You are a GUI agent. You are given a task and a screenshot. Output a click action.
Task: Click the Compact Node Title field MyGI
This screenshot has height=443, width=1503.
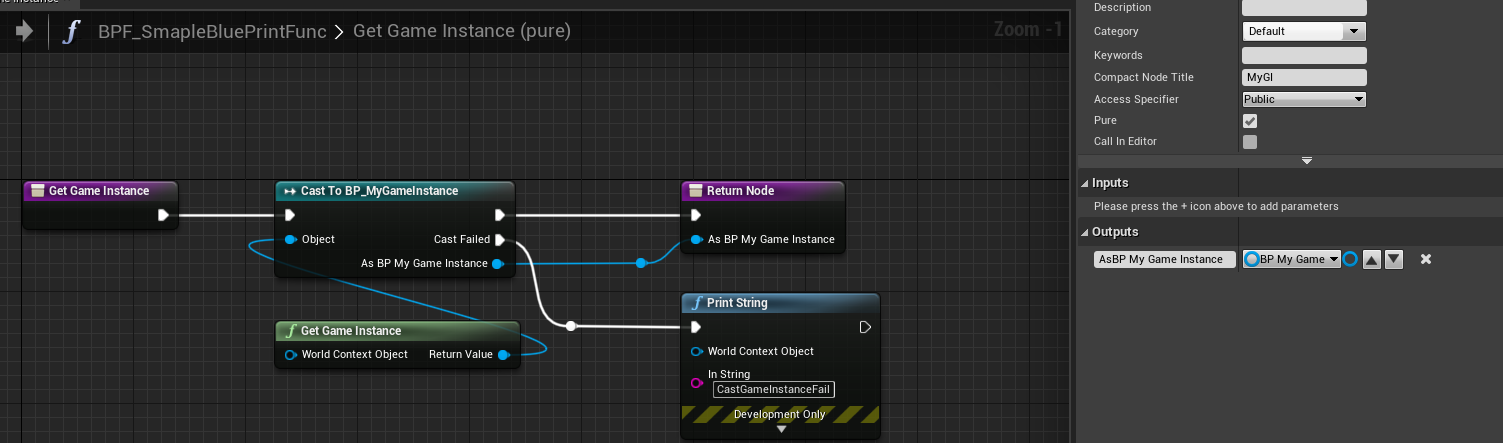[1304, 77]
